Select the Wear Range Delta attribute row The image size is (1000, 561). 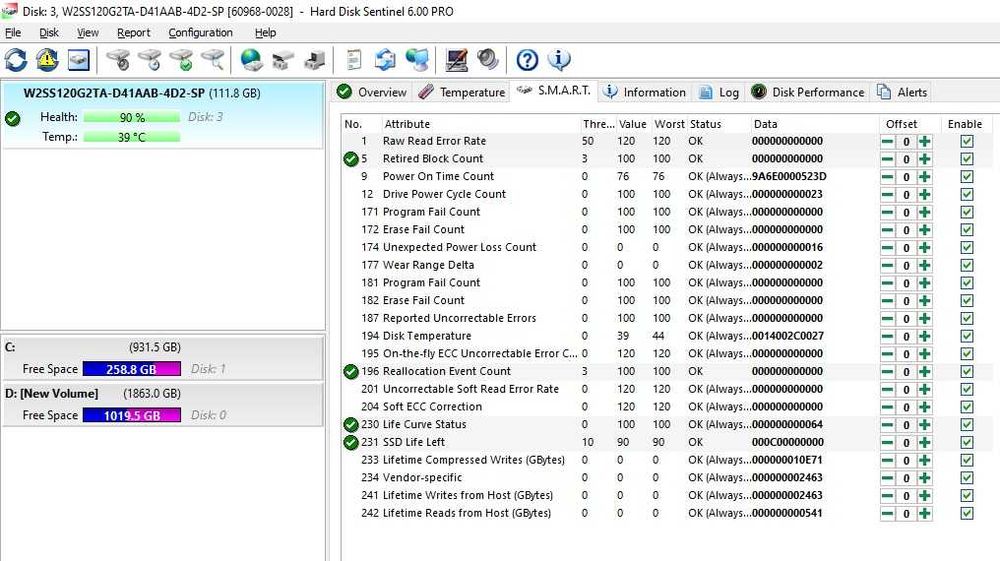click(666, 265)
